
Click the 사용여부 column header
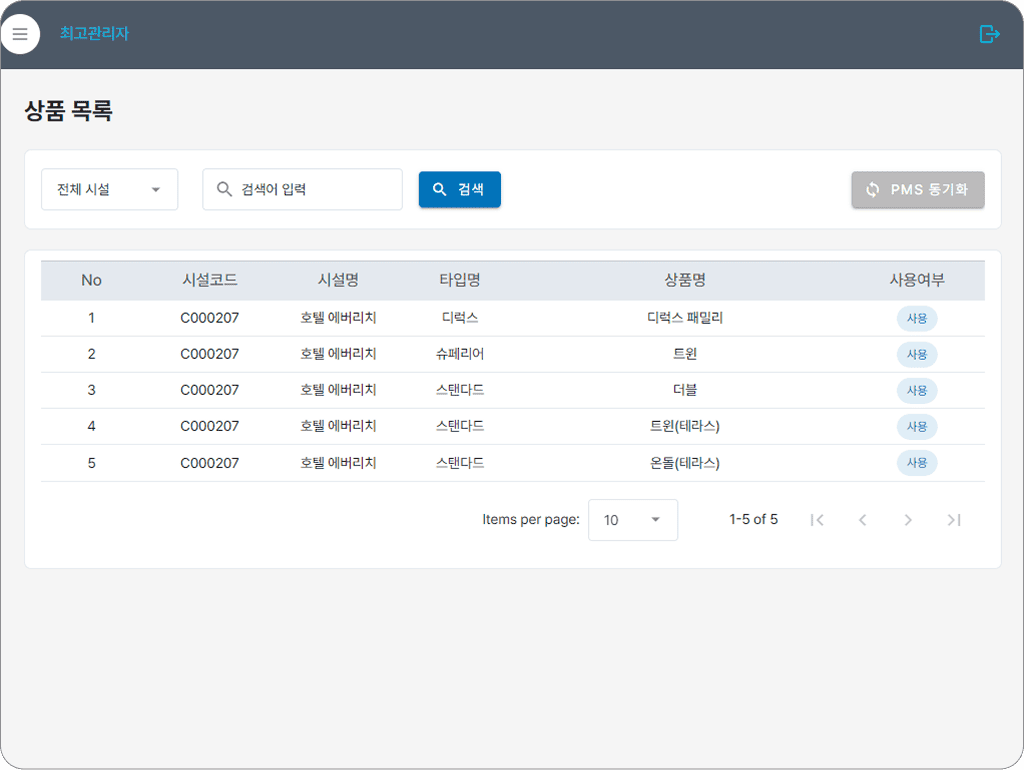tap(917, 280)
